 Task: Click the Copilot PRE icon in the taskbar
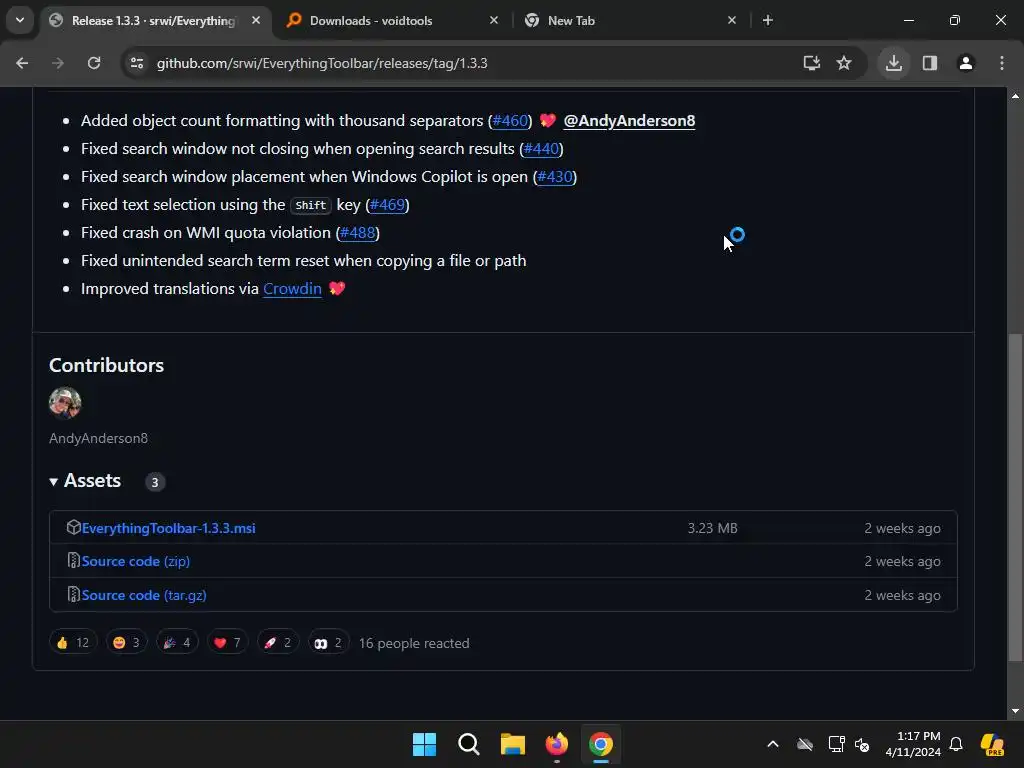[x=992, y=744]
